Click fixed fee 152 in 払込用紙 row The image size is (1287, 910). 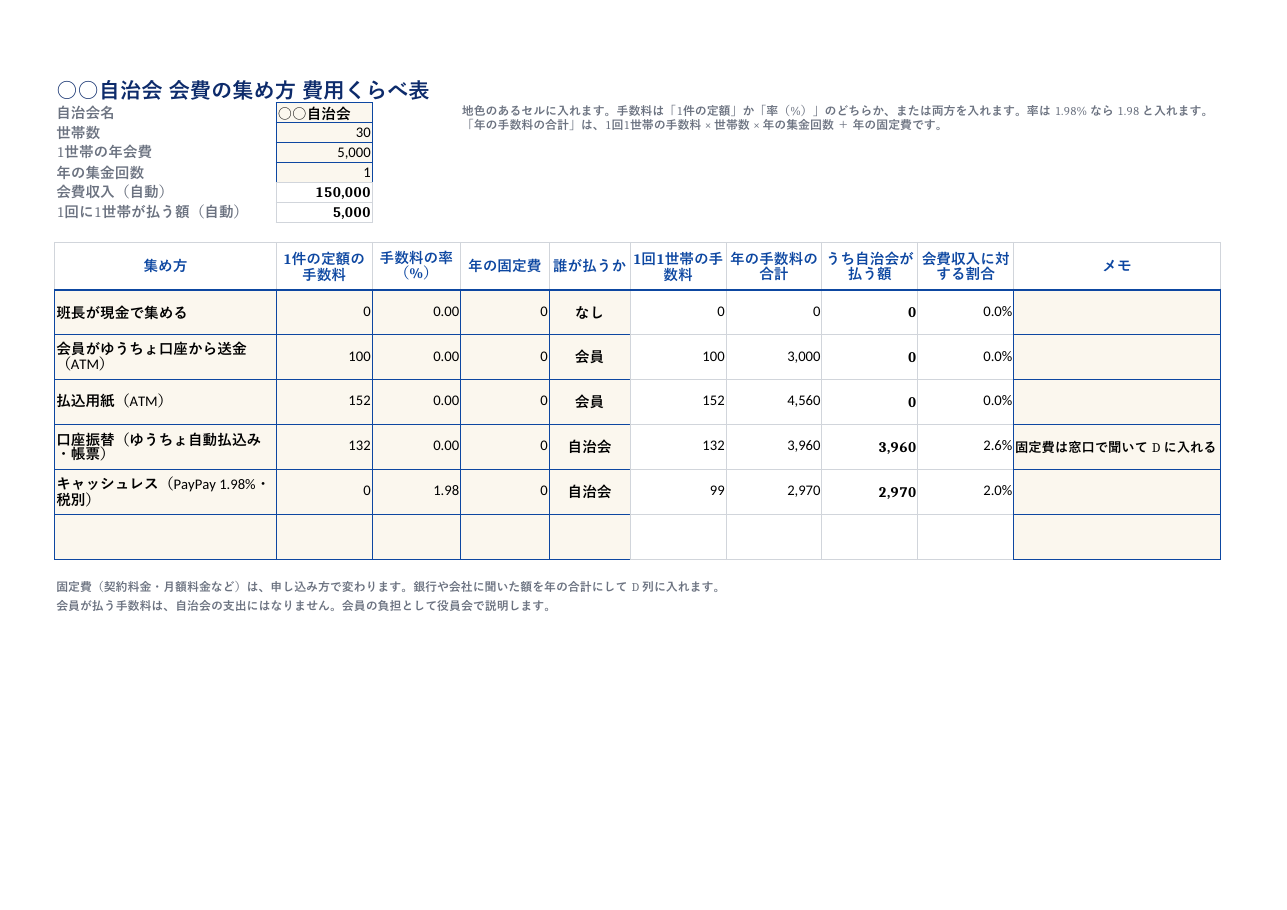pos(324,402)
